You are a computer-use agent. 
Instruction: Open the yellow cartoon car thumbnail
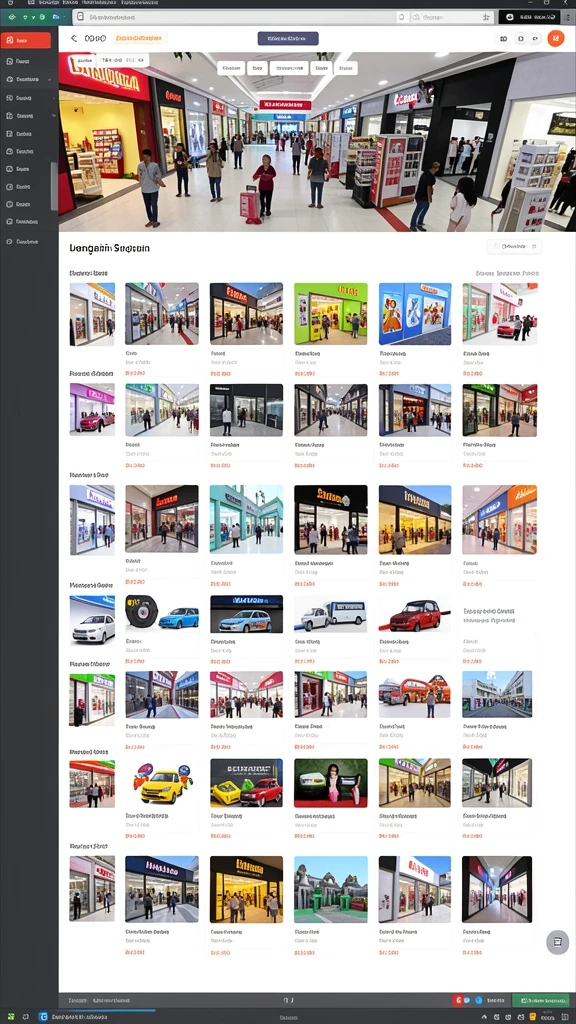pyautogui.click(x=161, y=783)
